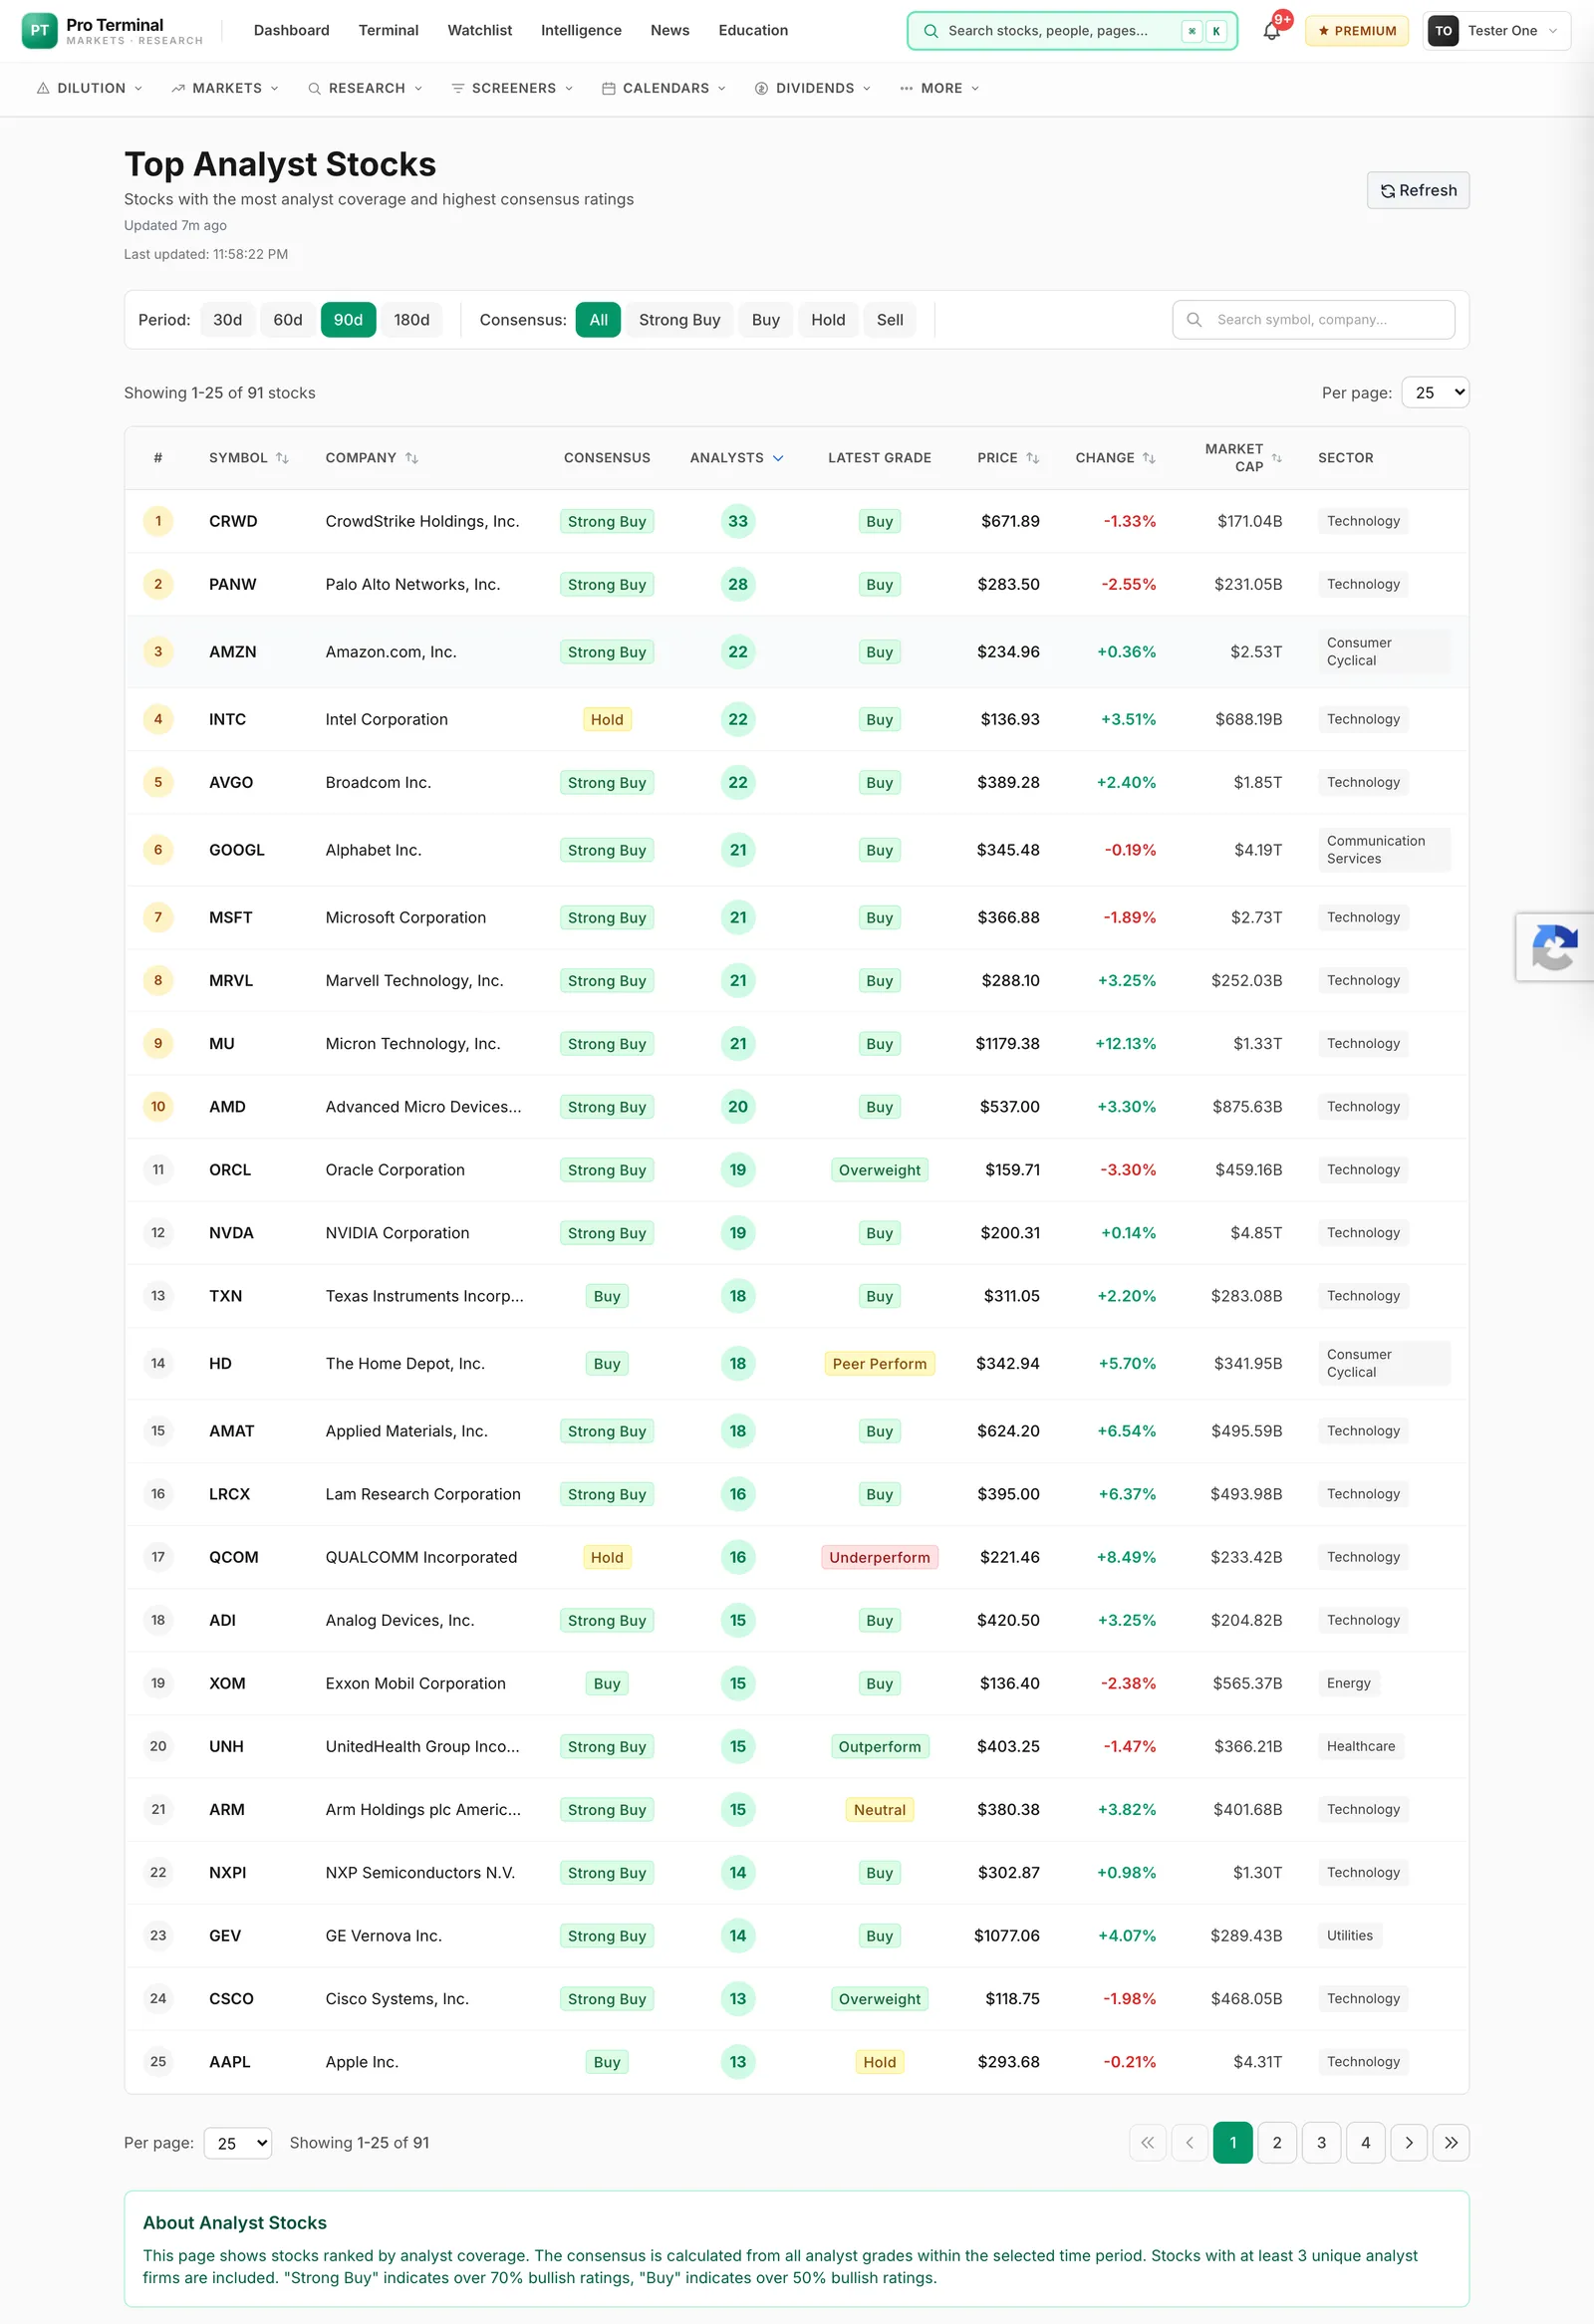The image size is (1594, 2324).
Task: Sort by Change column arrows
Action: point(1148,458)
